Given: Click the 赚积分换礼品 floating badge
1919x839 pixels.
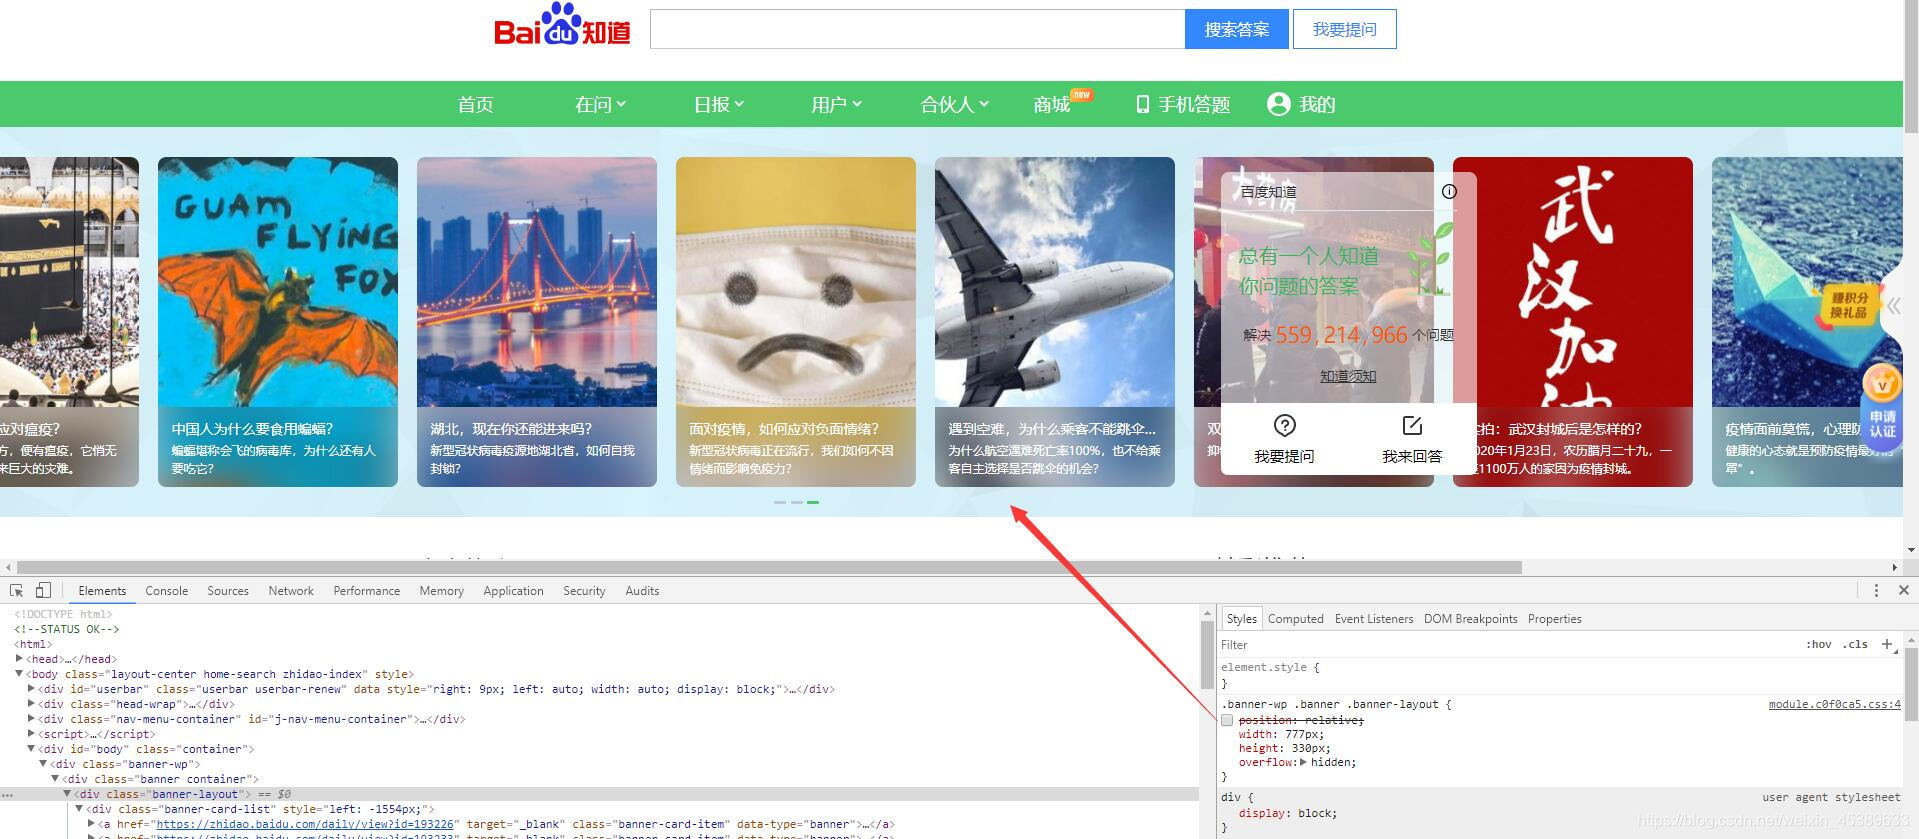Looking at the screenshot, I should 1848,305.
